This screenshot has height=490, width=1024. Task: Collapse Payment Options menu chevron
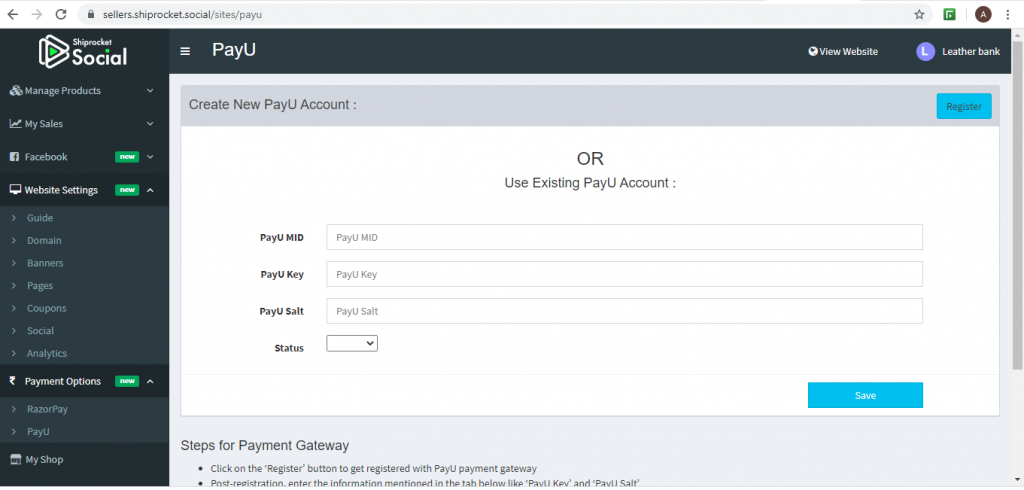coord(150,381)
